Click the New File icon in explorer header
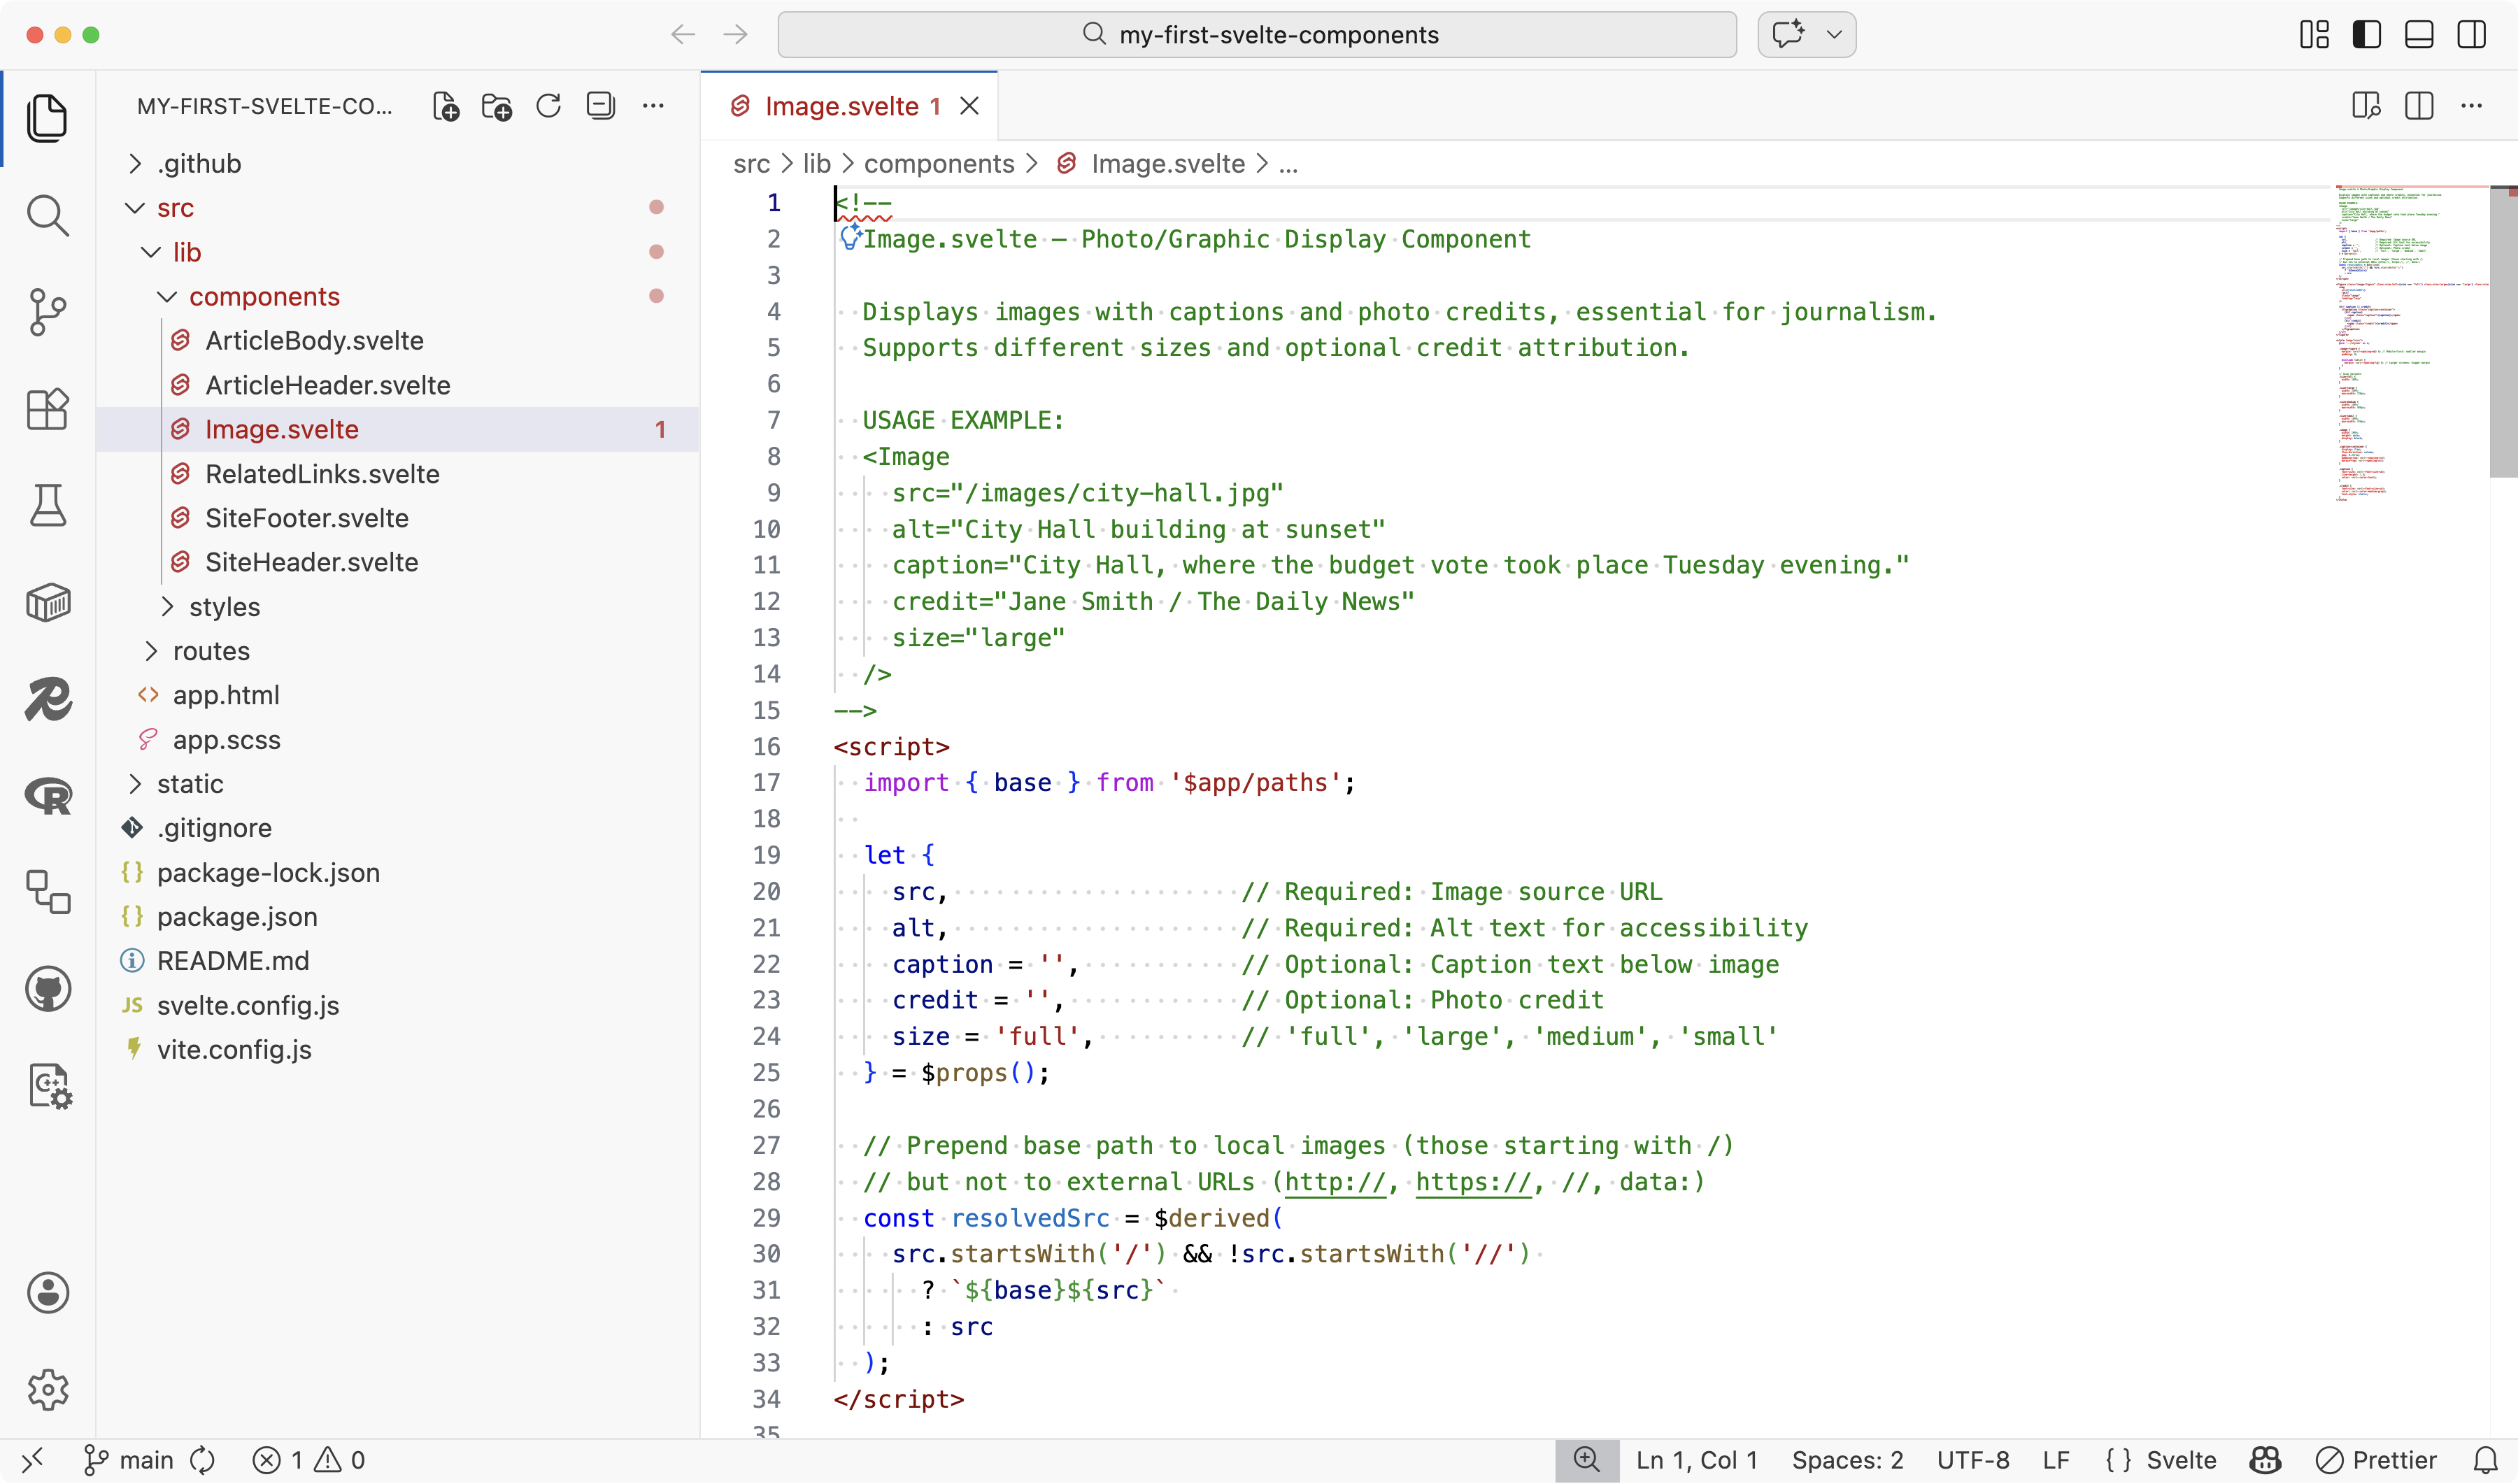The height and width of the screenshot is (1484, 2518). click(x=446, y=106)
